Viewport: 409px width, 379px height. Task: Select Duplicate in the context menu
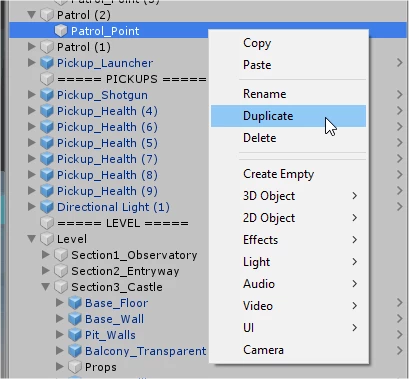[288, 116]
